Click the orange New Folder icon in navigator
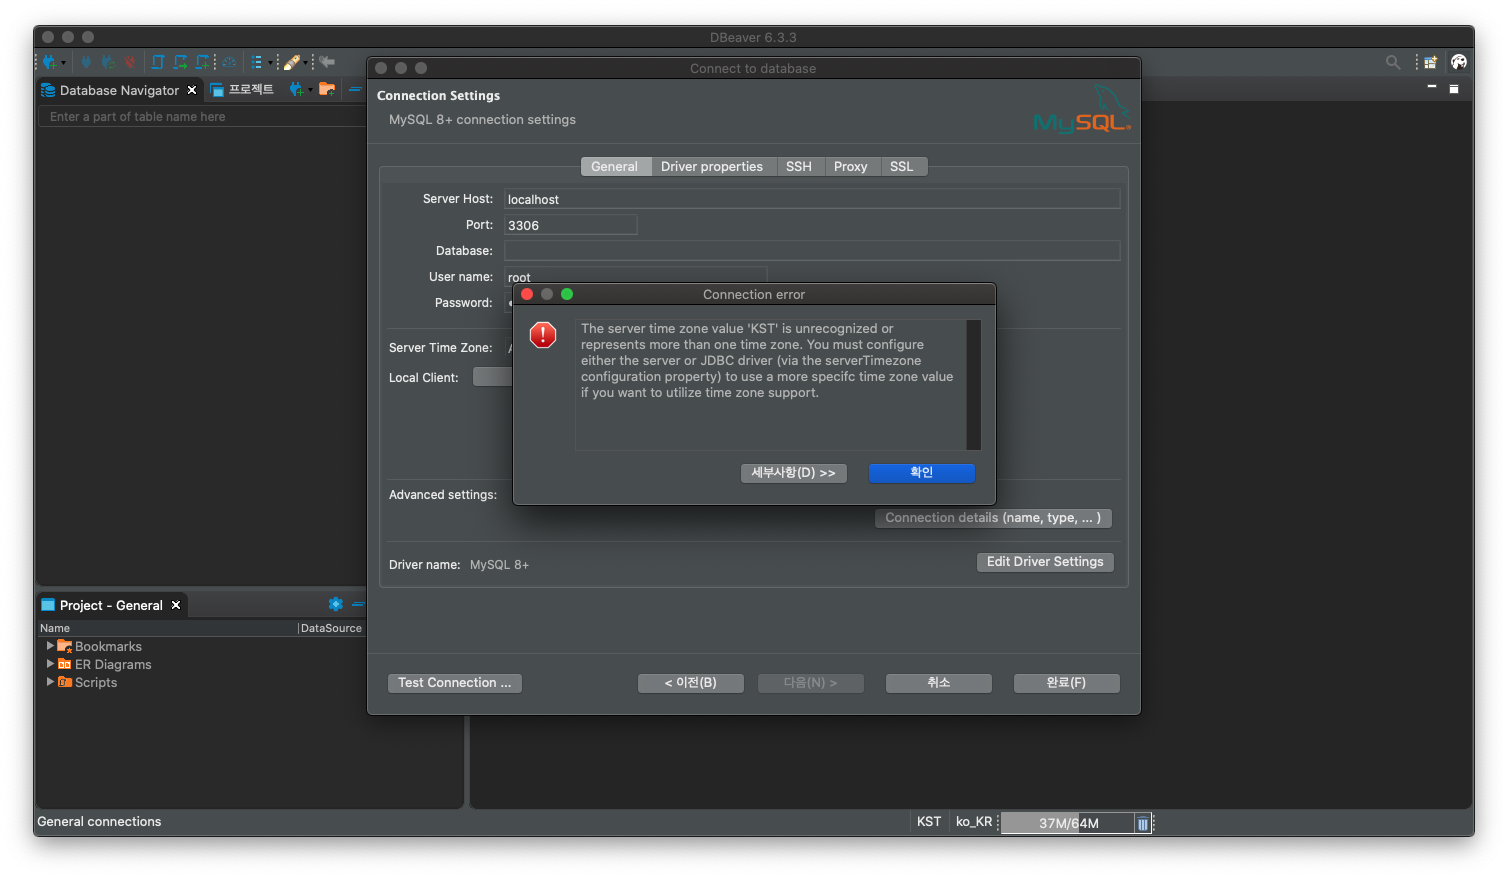Image resolution: width=1508 pixels, height=878 pixels. point(327,89)
